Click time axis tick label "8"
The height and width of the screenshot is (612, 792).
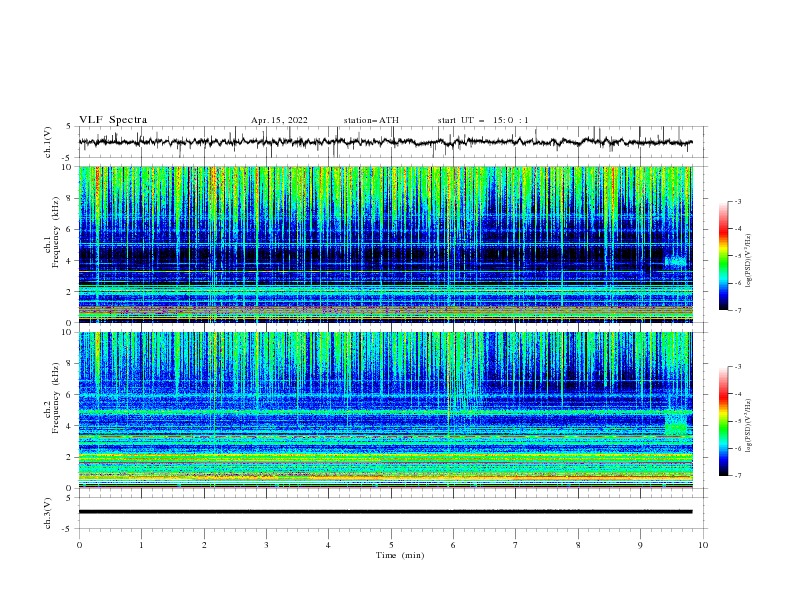(578, 545)
